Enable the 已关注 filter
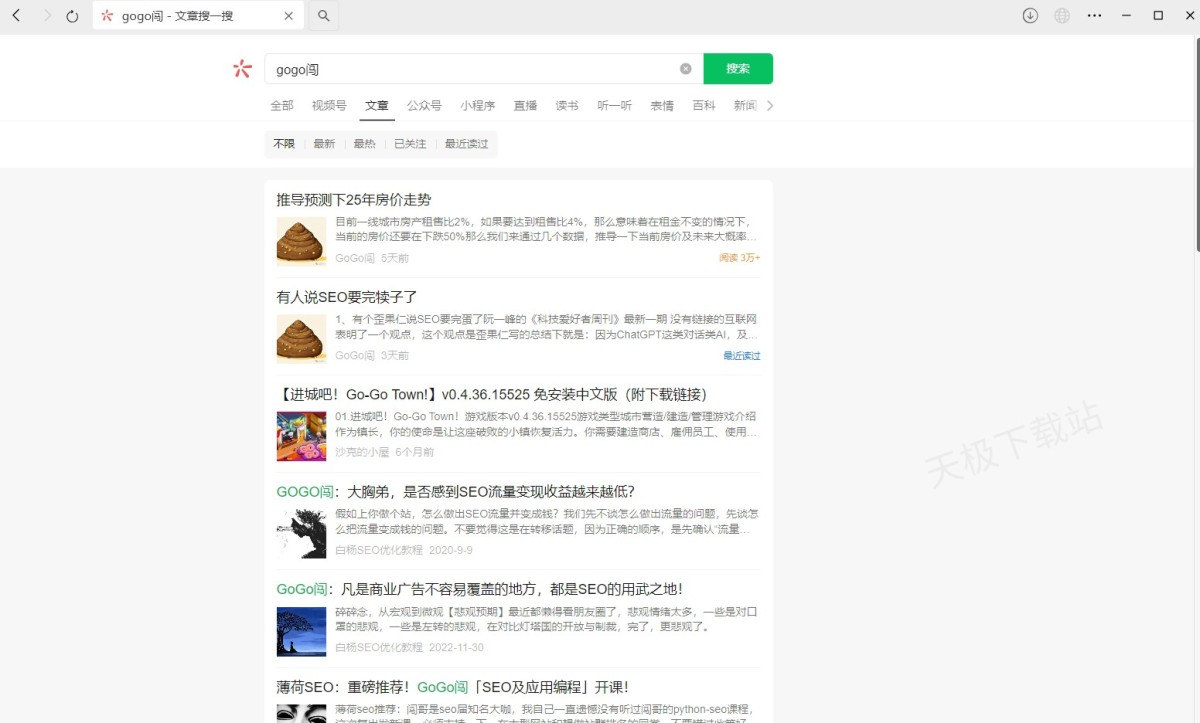The width and height of the screenshot is (1200, 723). pyautogui.click(x=410, y=144)
